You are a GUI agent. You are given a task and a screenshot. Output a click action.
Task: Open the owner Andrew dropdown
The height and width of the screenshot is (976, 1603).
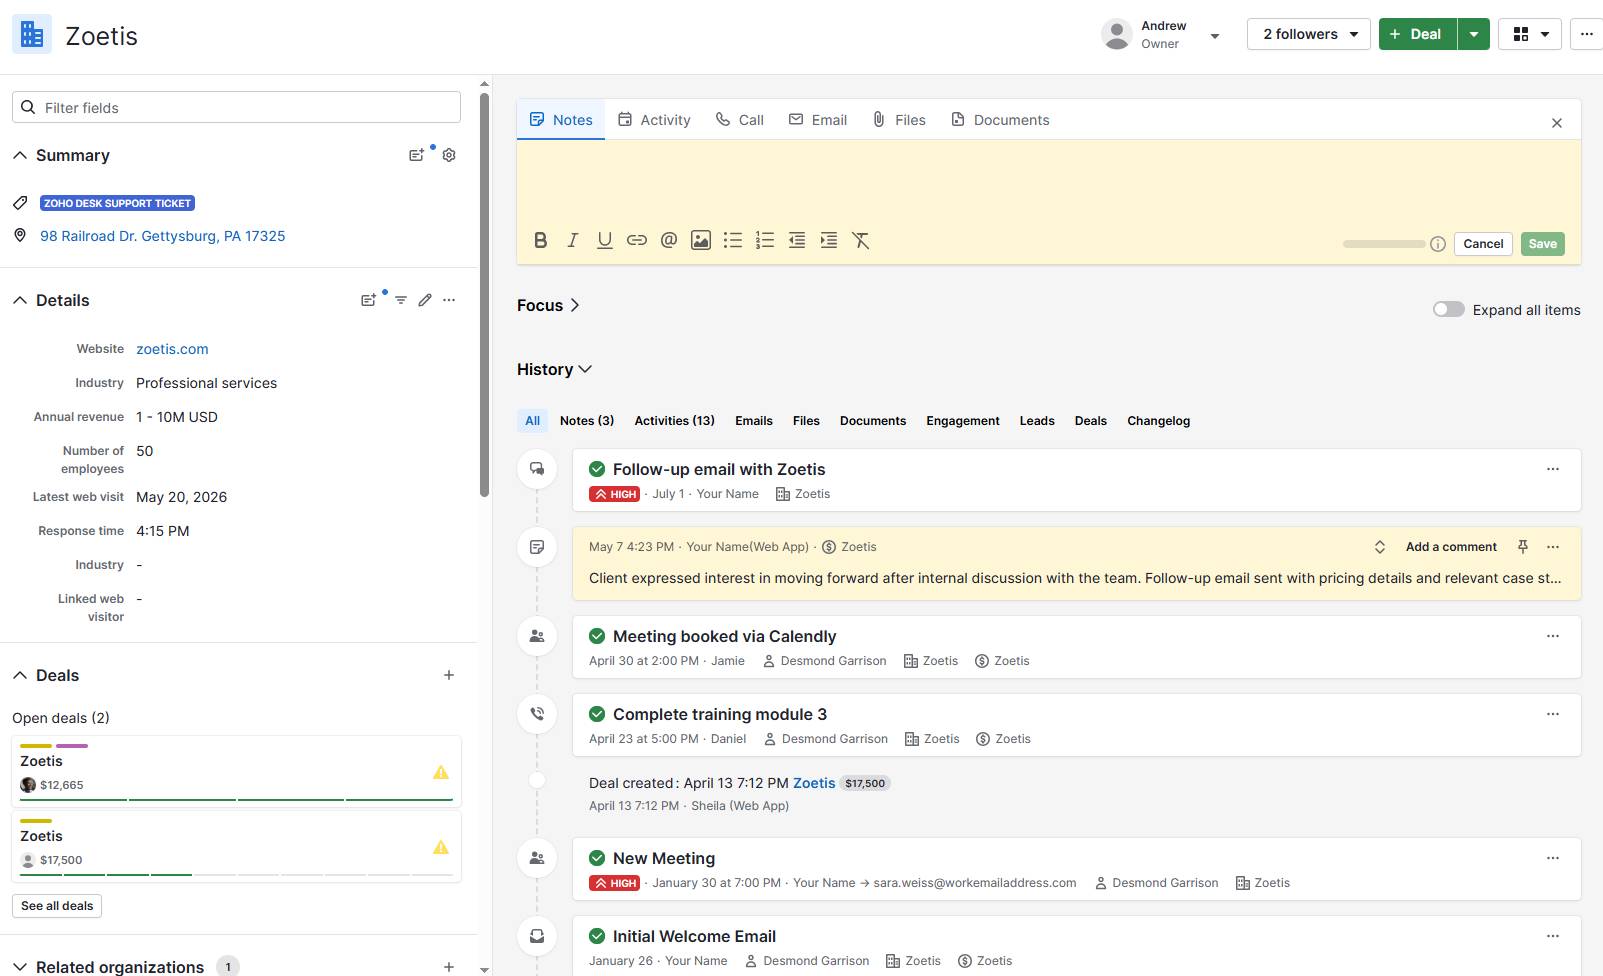[x=1215, y=36]
